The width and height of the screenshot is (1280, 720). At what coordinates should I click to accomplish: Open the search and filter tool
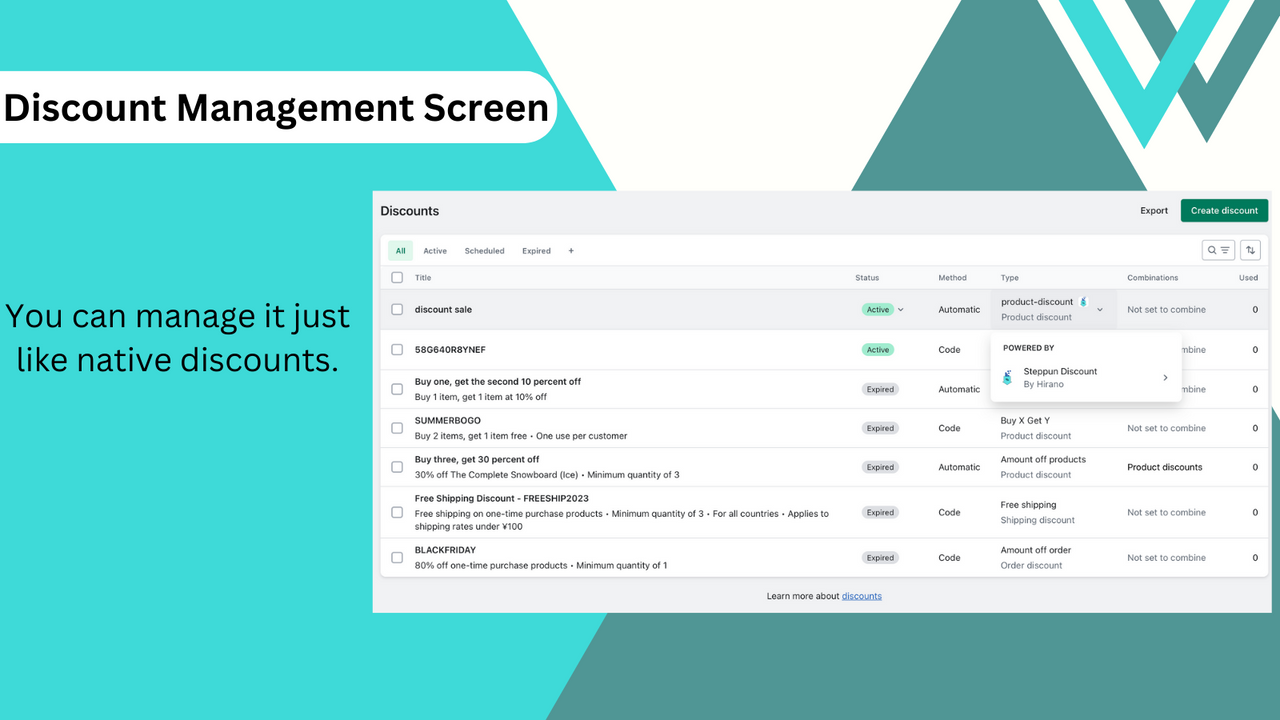(1217, 250)
